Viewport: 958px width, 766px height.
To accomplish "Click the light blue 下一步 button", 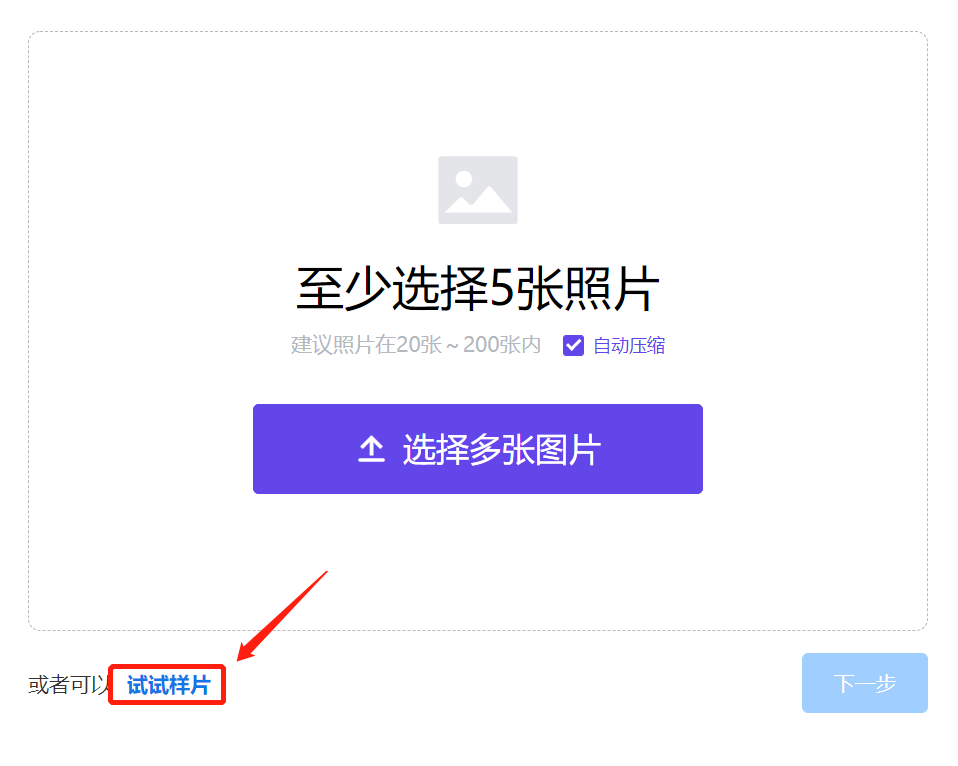I will [x=865, y=683].
